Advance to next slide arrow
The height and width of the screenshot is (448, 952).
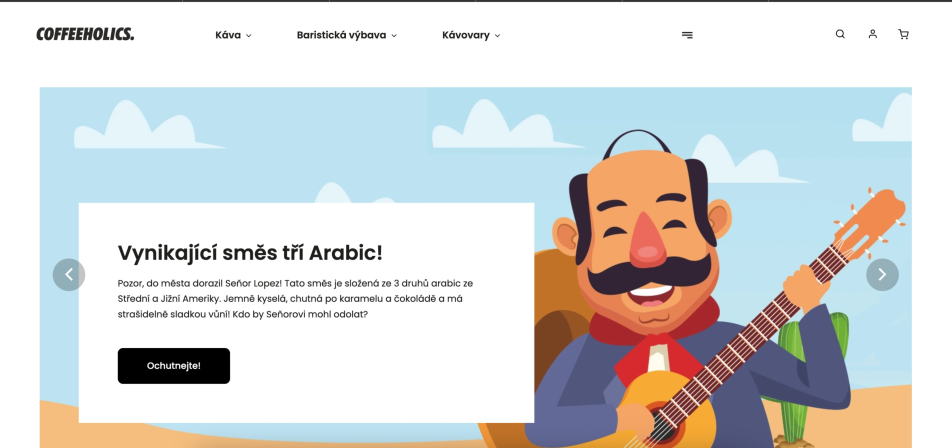(882, 274)
